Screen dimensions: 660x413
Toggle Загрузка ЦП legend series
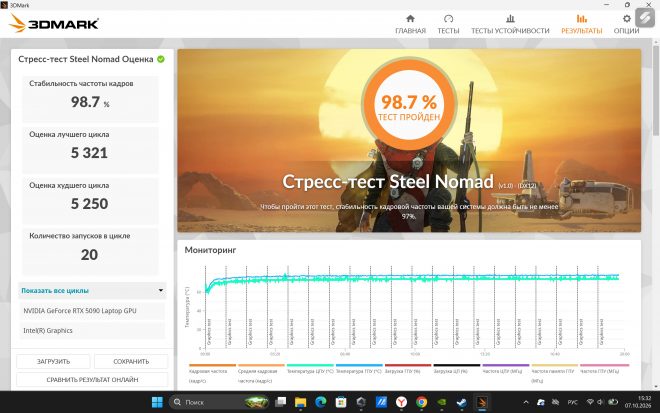point(456,369)
